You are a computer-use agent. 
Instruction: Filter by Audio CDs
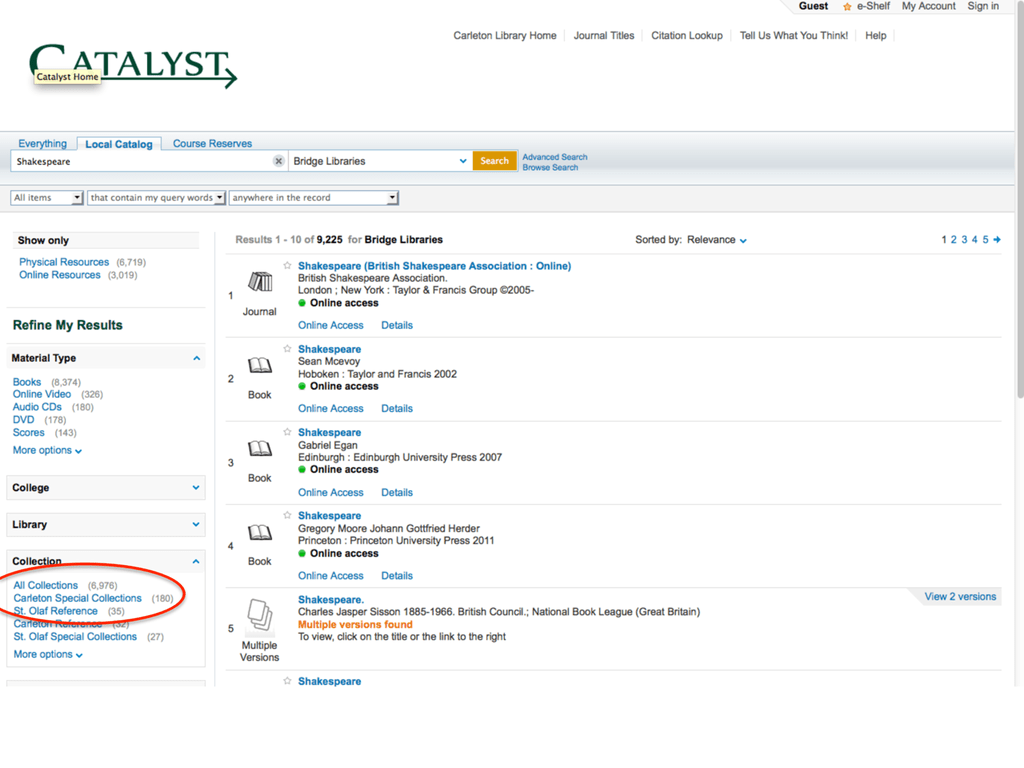tap(37, 407)
